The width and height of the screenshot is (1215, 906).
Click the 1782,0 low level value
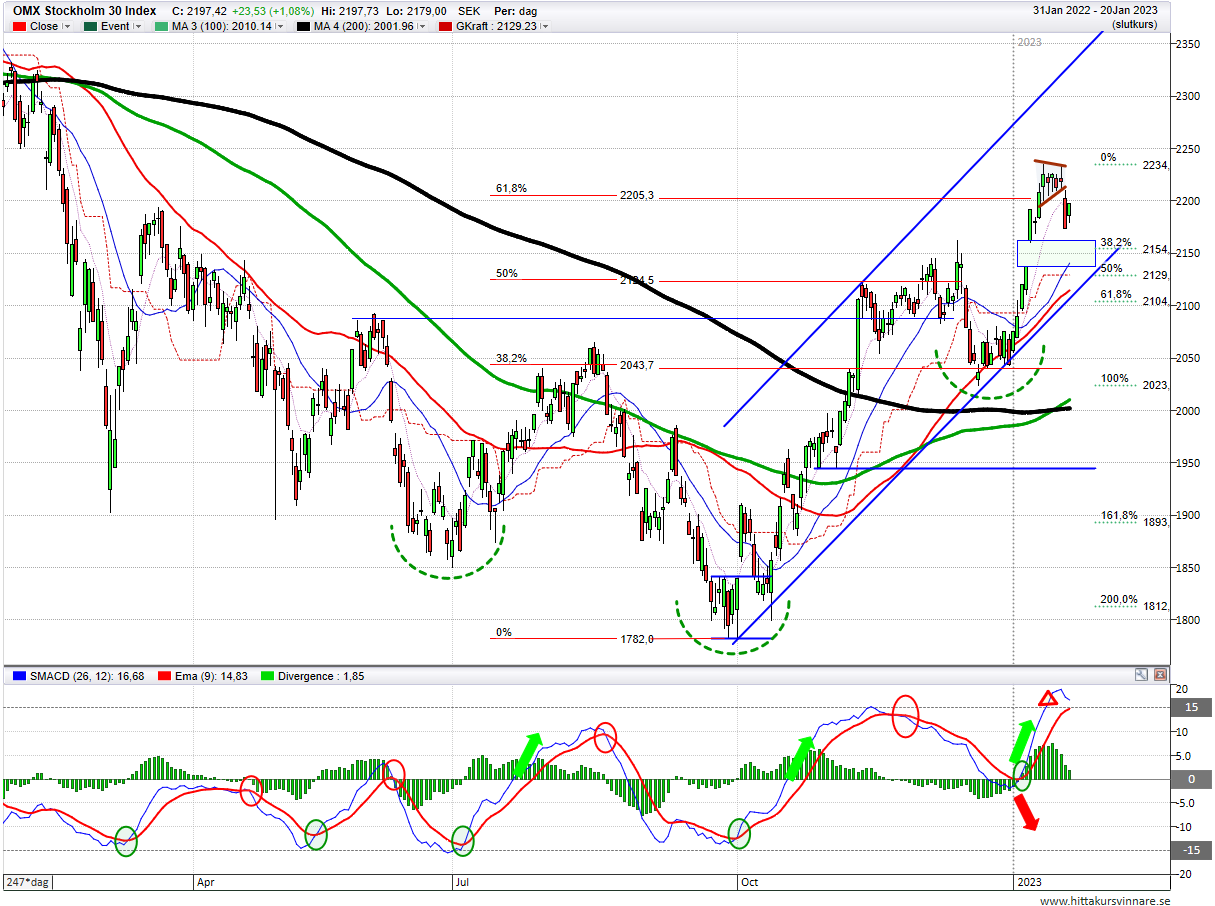pyautogui.click(x=637, y=639)
